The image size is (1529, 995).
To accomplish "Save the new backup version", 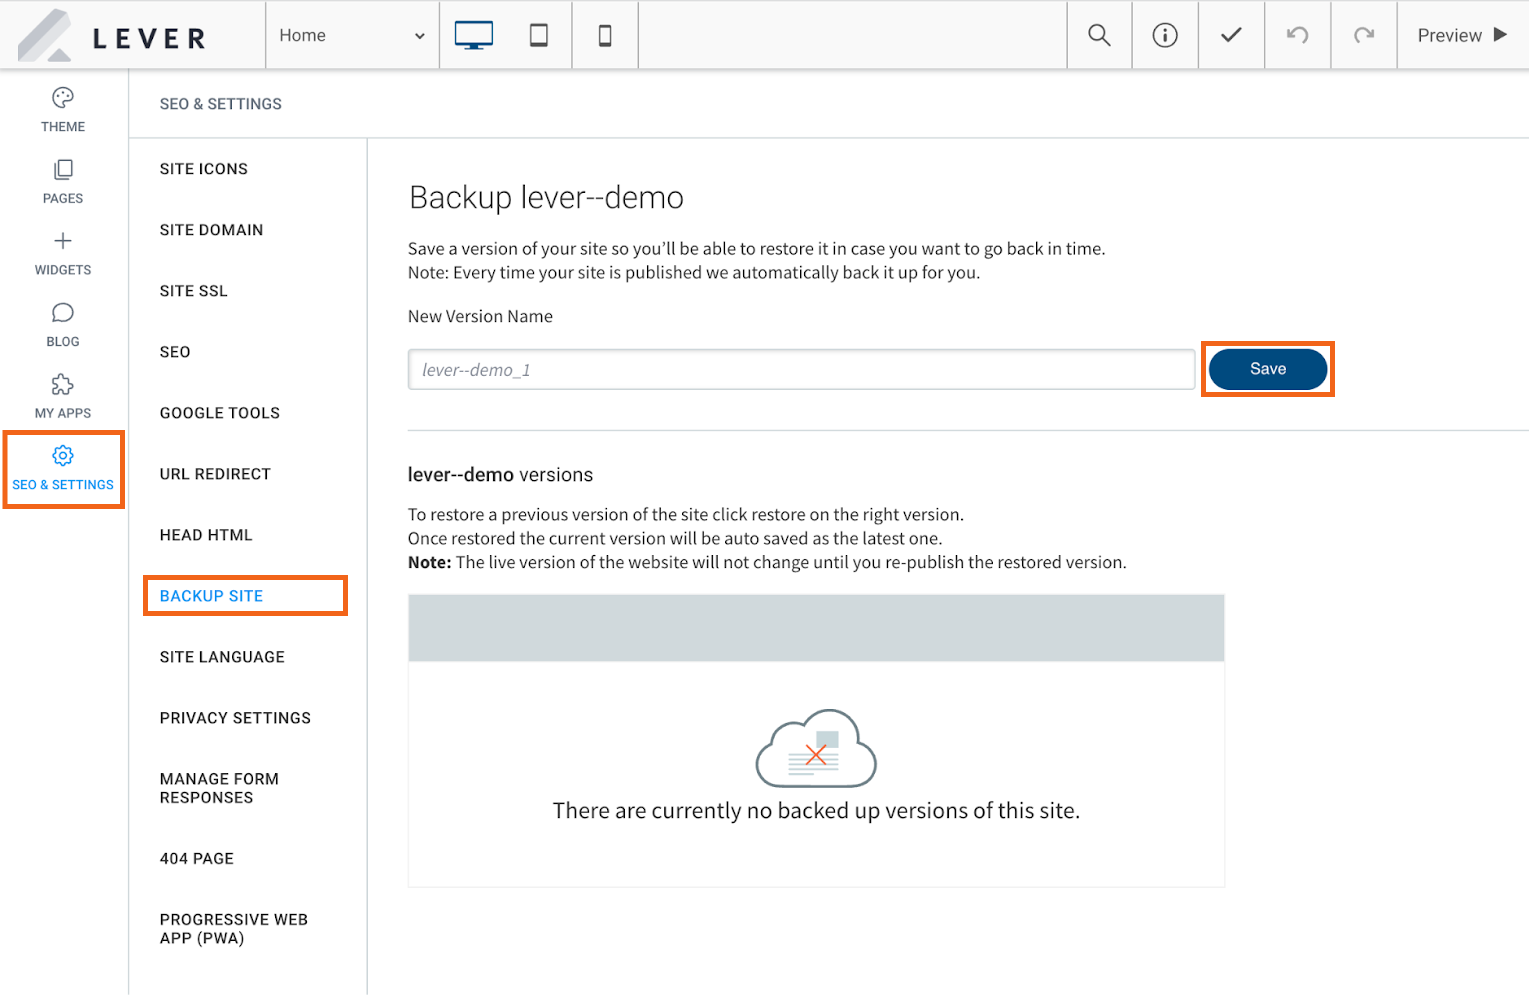I will pos(1268,369).
